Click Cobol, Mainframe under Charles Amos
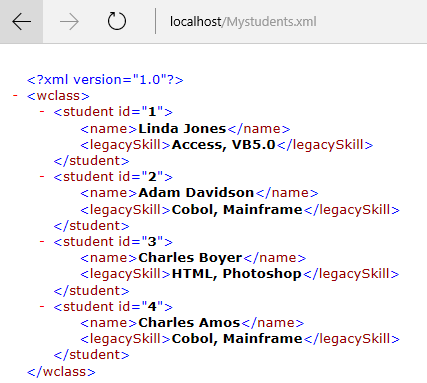The image size is (427, 383). [x=237, y=339]
